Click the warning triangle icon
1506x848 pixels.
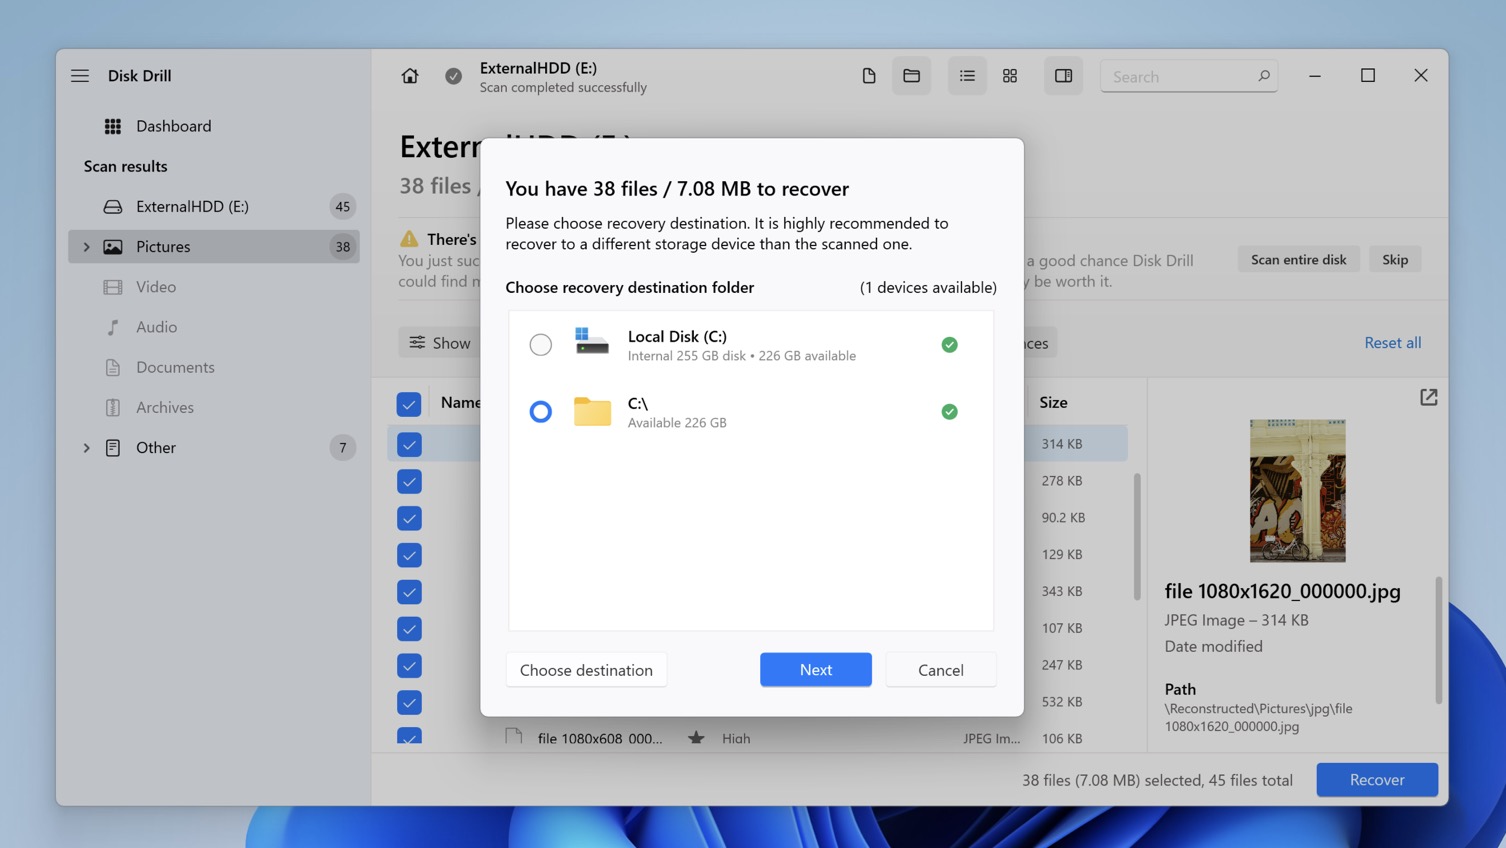pos(409,239)
